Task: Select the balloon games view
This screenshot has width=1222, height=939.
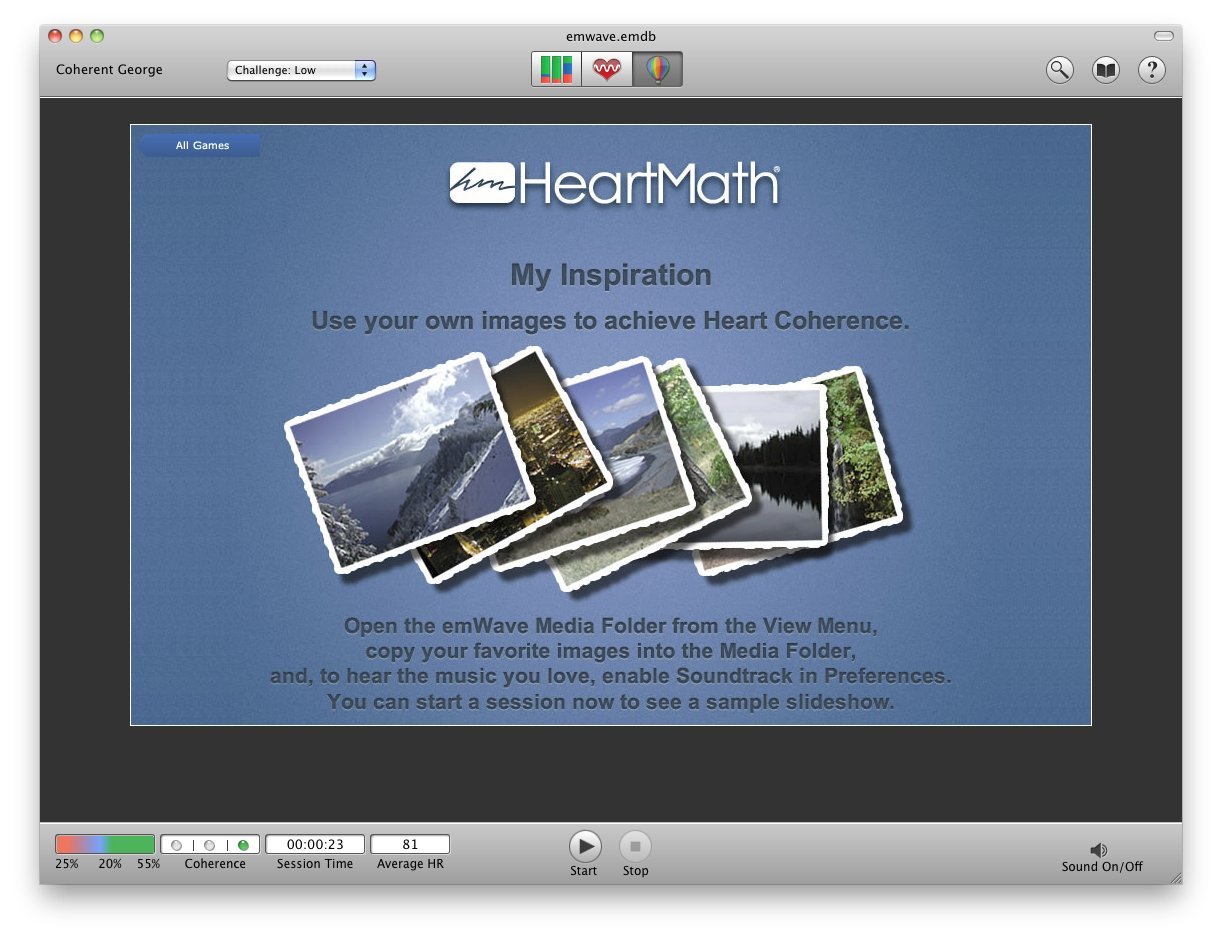Action: pyautogui.click(x=657, y=70)
